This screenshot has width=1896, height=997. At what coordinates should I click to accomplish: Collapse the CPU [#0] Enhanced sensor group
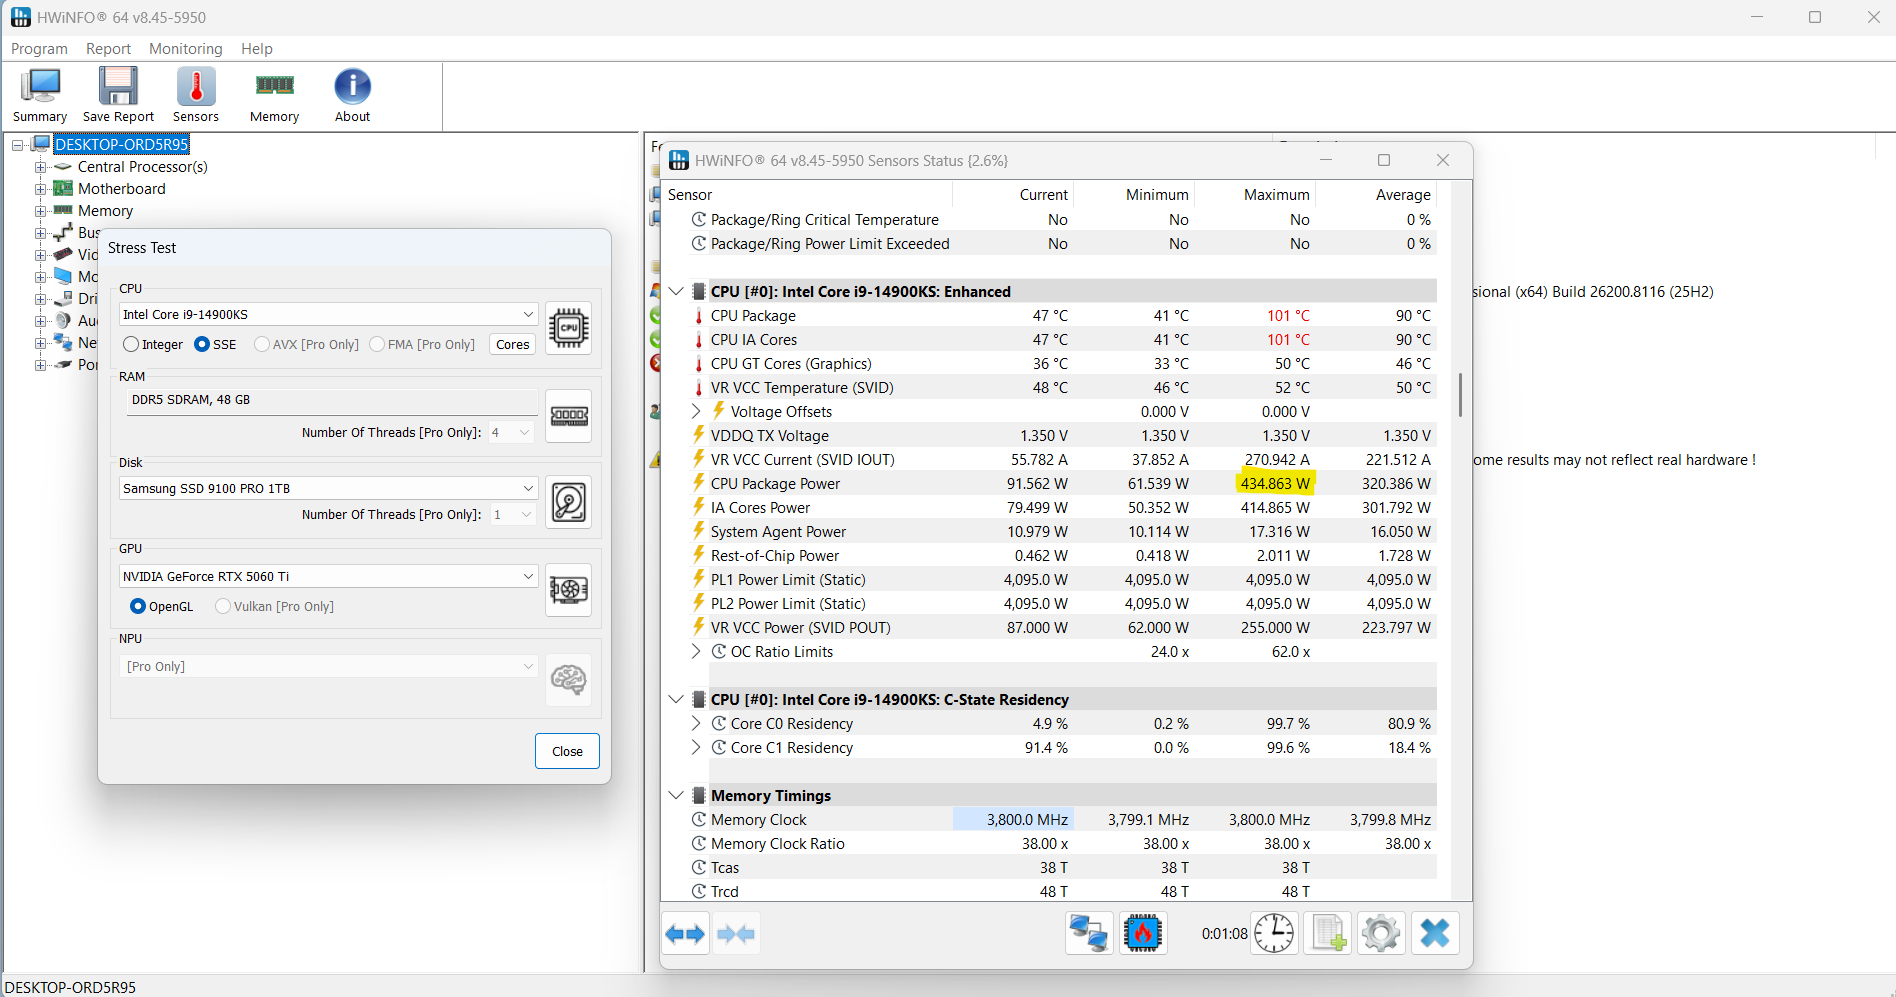[676, 291]
